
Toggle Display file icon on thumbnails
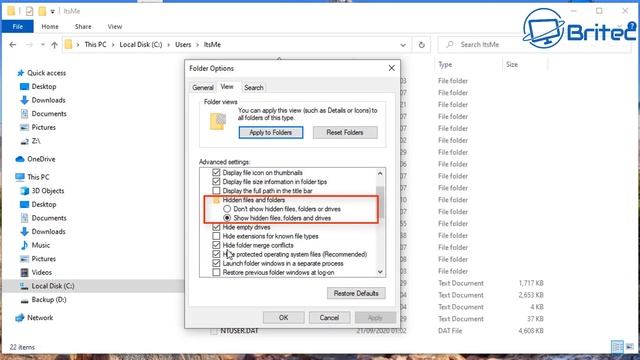point(216,173)
